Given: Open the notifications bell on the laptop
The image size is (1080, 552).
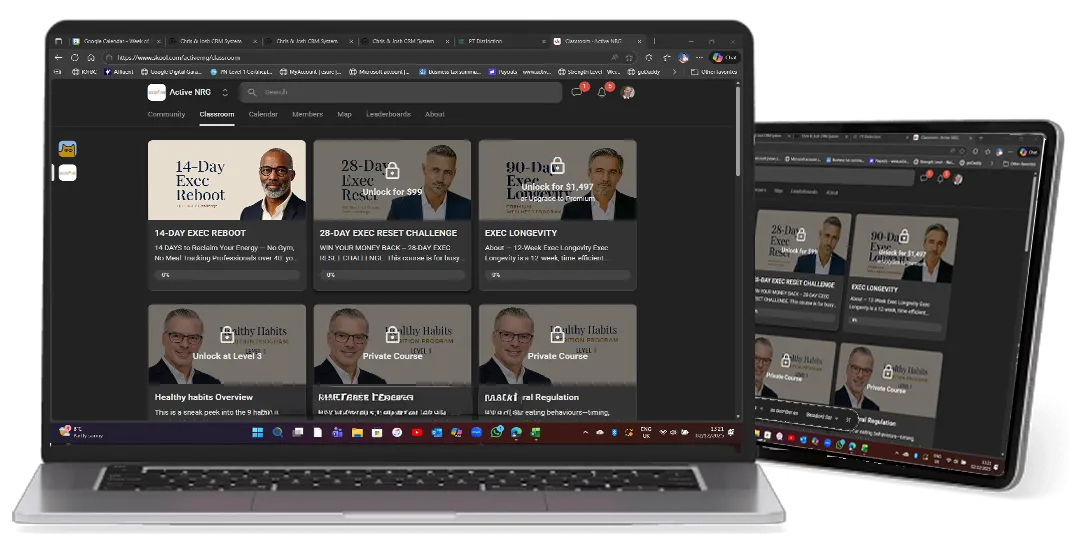Looking at the screenshot, I should click(x=602, y=92).
